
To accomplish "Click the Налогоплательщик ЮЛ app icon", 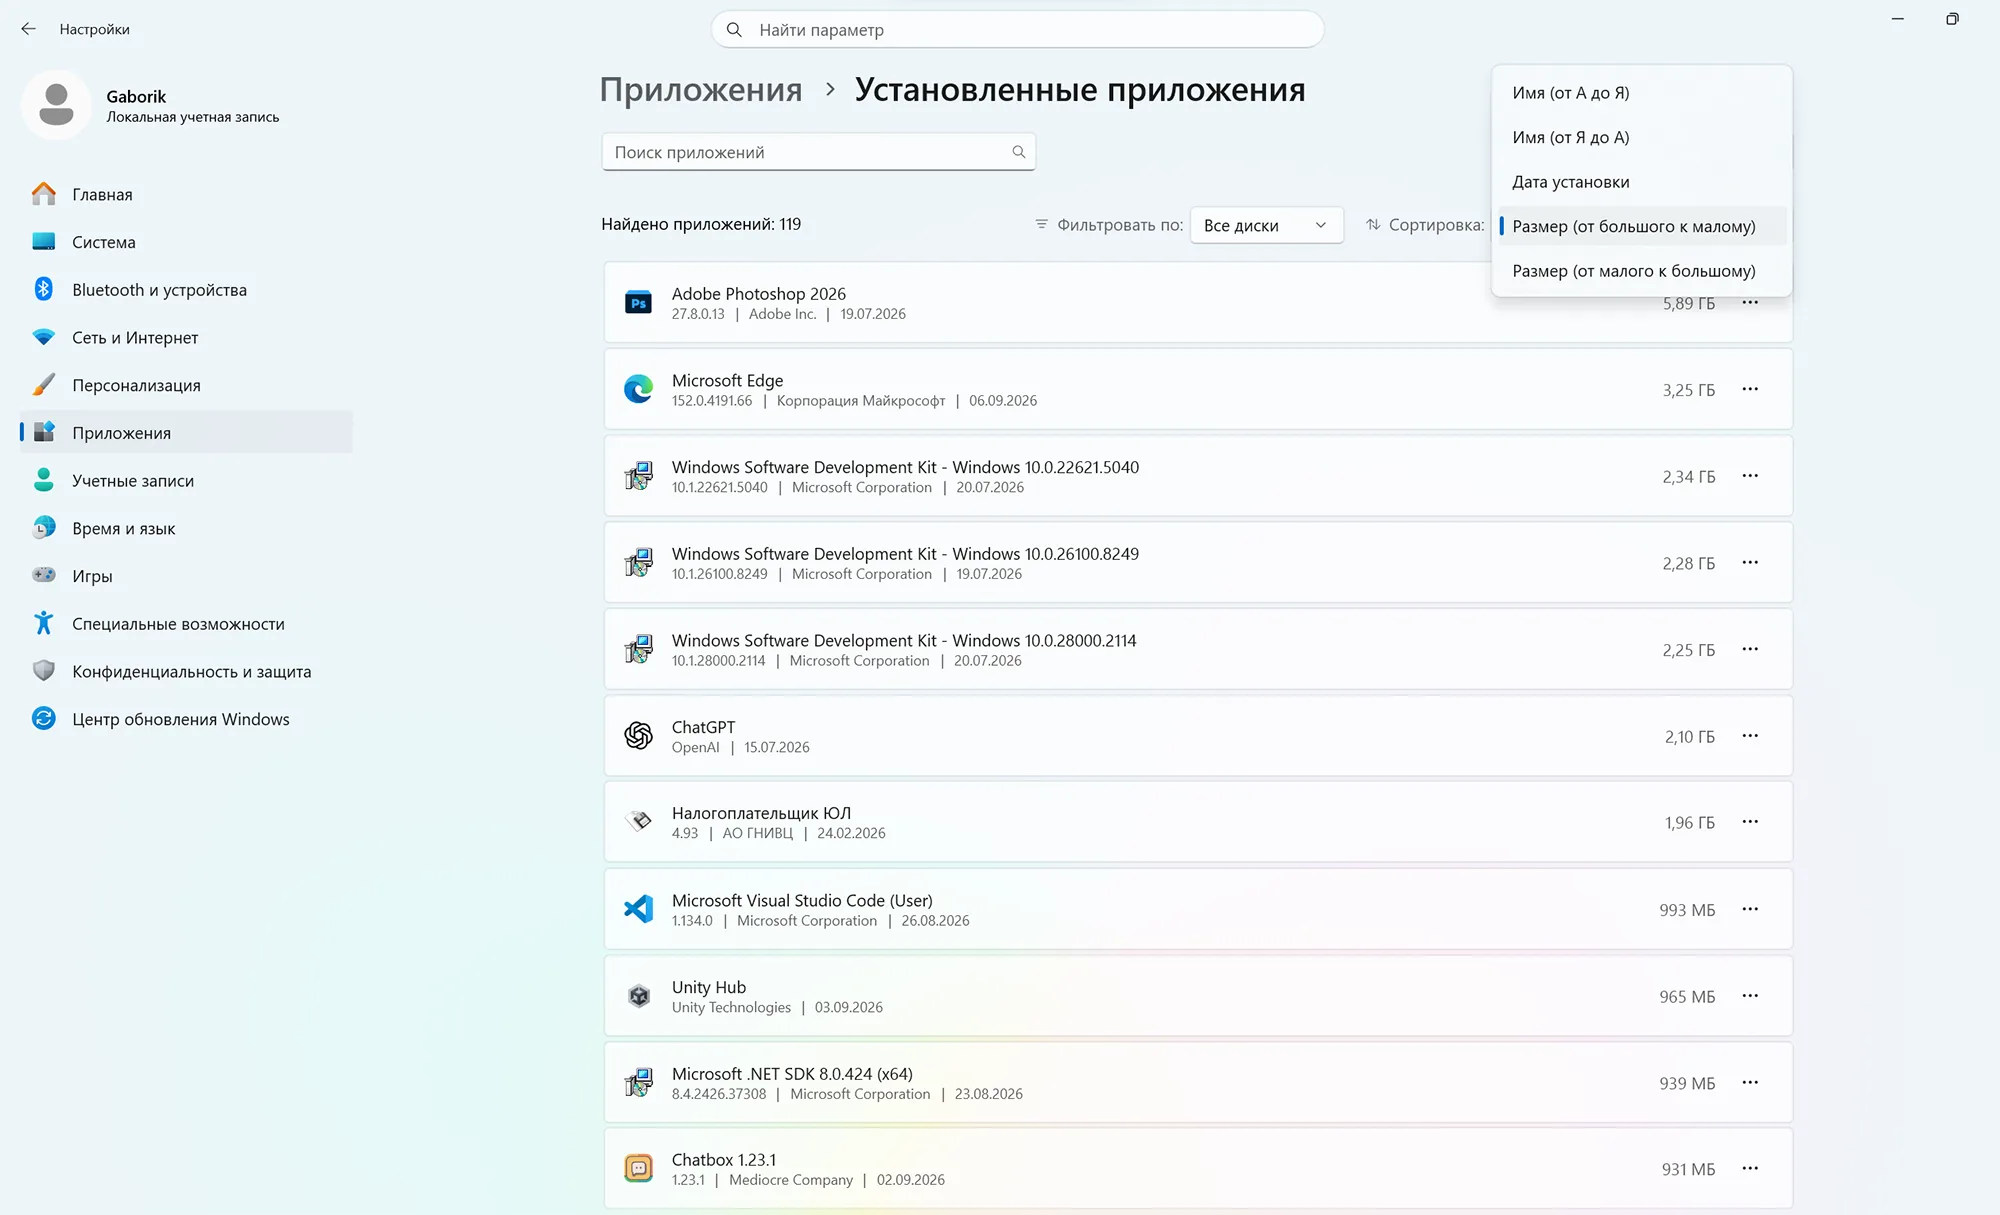I will point(639,822).
